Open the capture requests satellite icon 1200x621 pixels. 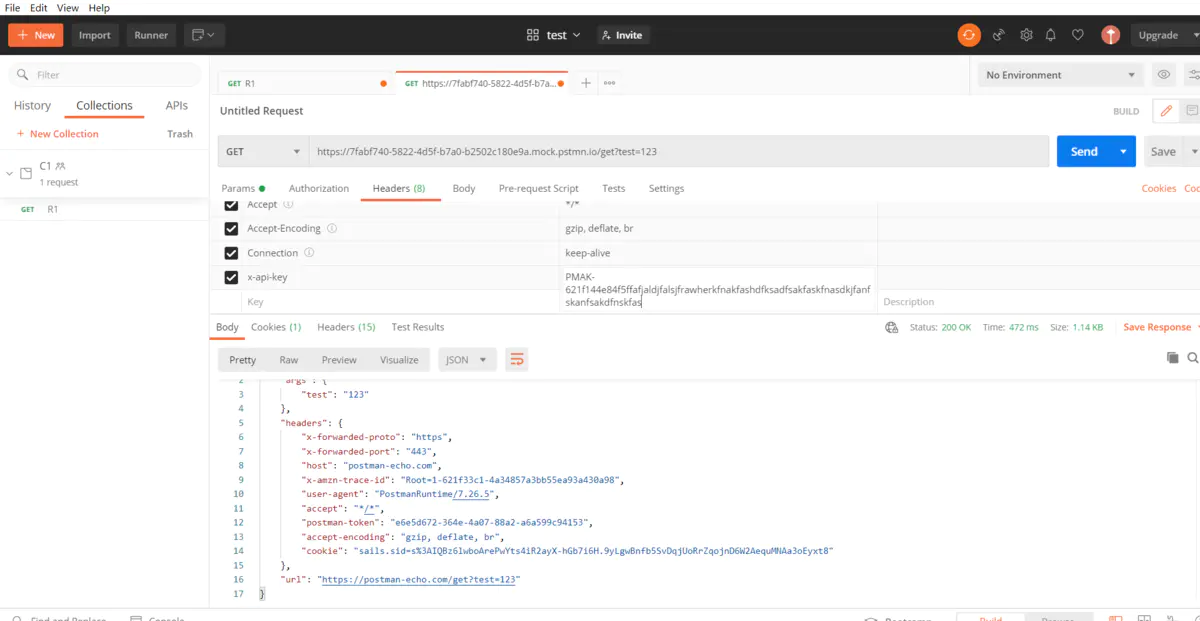tap(998, 35)
